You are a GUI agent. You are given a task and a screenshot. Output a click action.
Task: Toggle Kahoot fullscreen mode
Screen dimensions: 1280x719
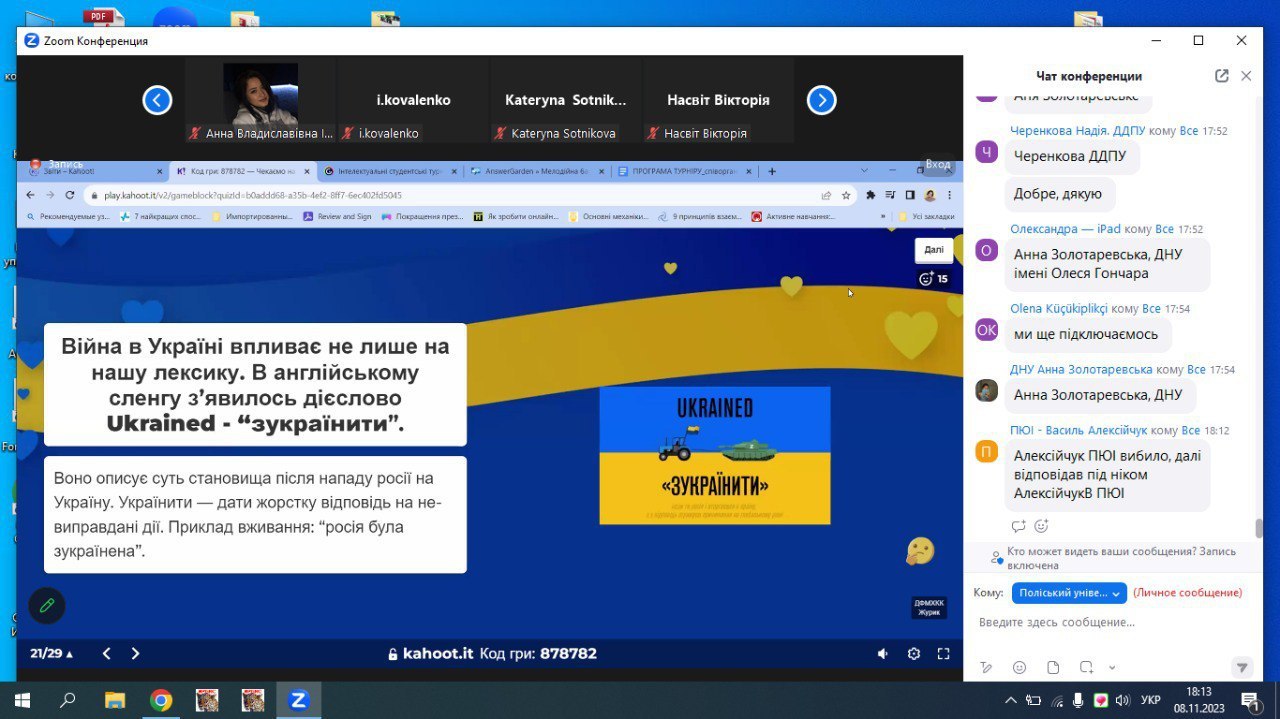pyautogui.click(x=943, y=654)
